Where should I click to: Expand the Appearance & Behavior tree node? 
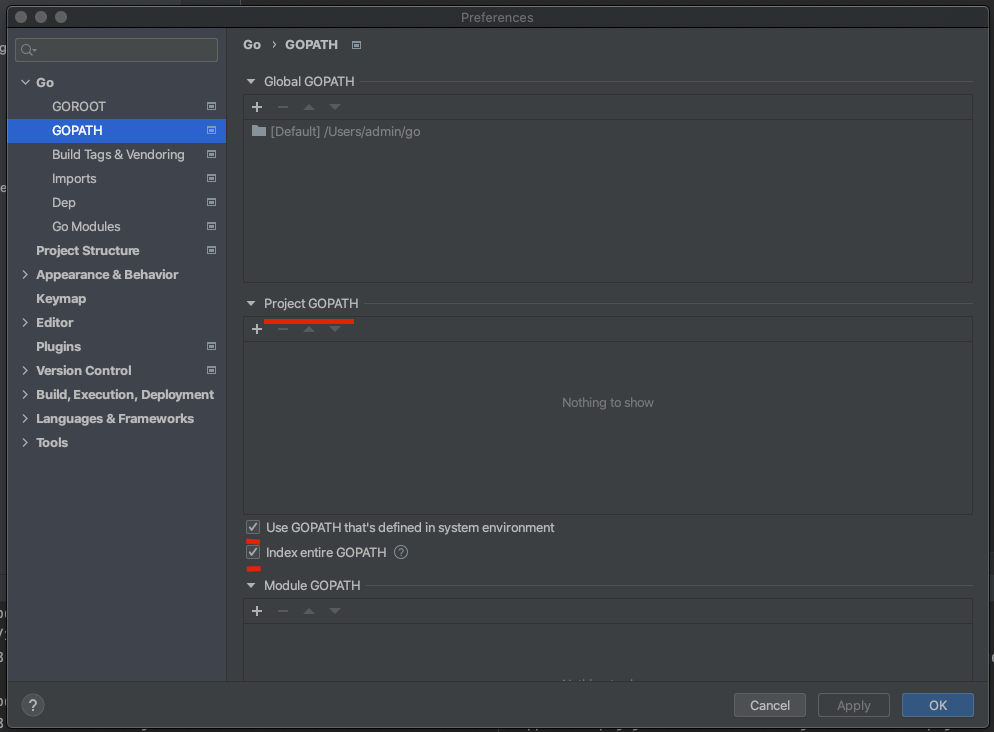(x=25, y=274)
